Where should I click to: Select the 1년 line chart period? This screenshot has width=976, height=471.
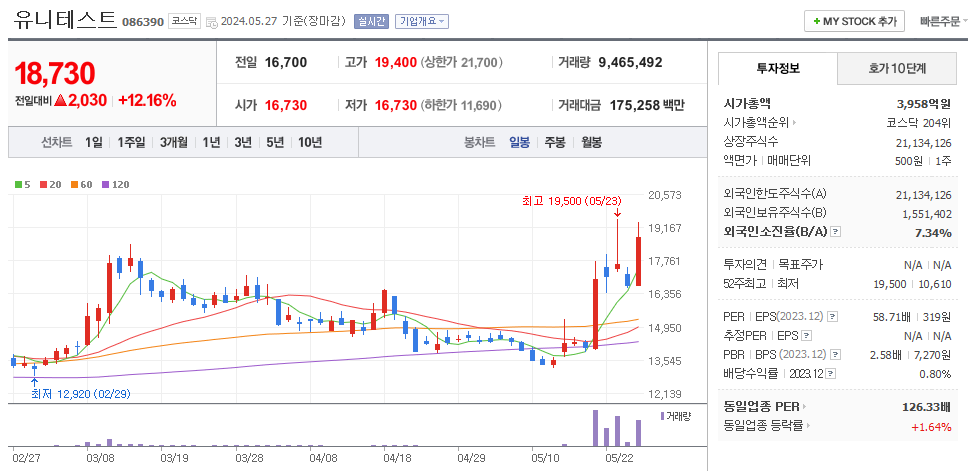click(211, 142)
